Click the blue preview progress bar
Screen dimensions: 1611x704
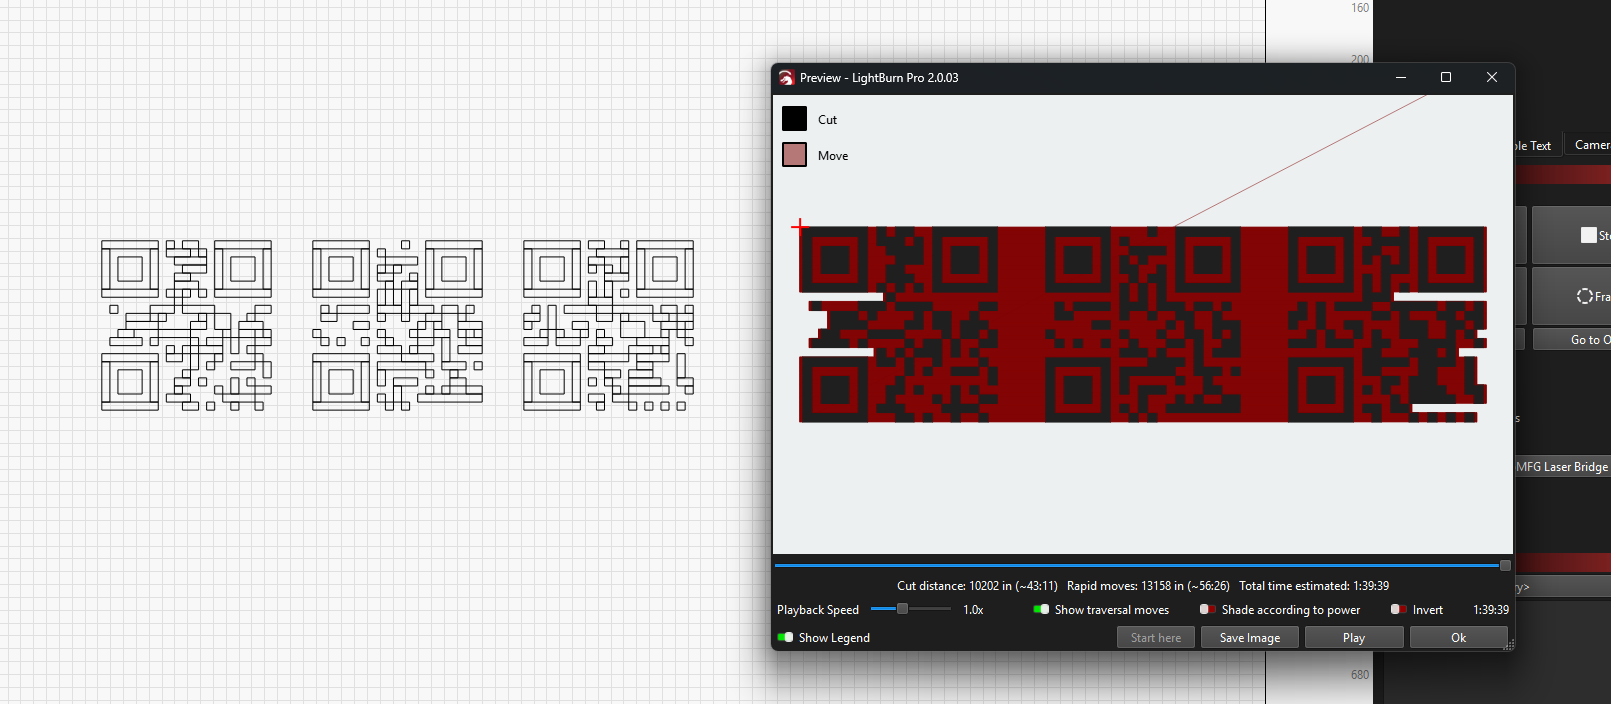pyautogui.click(x=1142, y=566)
